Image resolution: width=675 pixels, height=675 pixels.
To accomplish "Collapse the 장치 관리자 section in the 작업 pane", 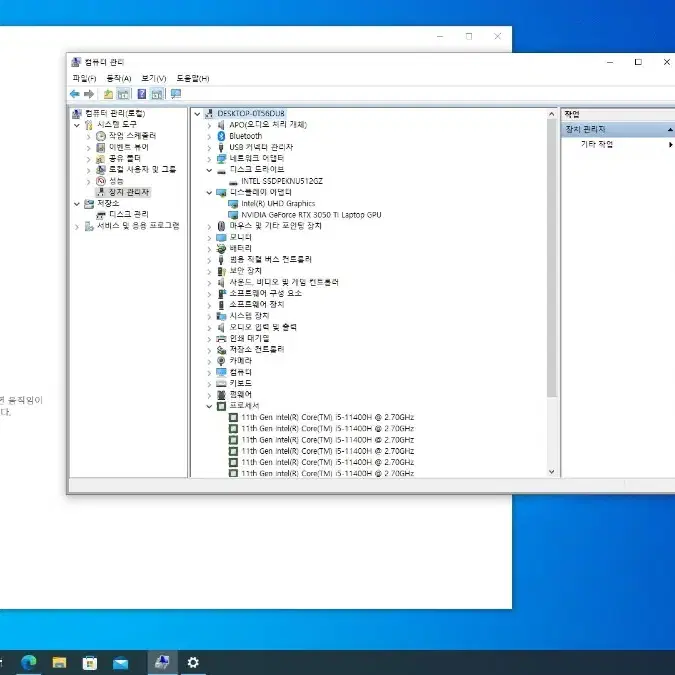I will (x=670, y=130).
